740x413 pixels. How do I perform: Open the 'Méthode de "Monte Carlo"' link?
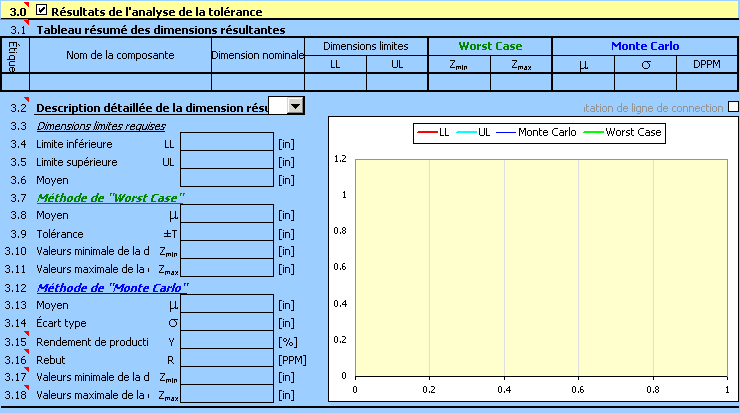click(x=112, y=288)
